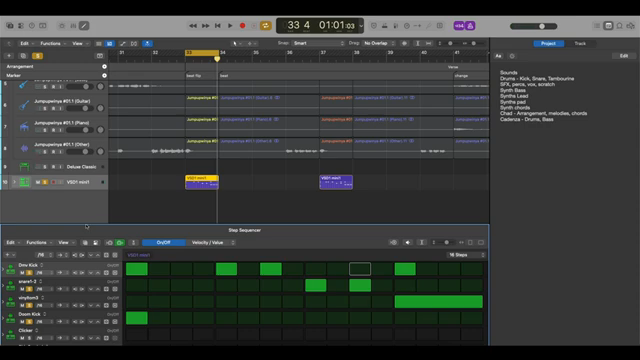640x360 pixels.
Task: Adjust the vertical zoom slider
Action: [x=449, y=43]
